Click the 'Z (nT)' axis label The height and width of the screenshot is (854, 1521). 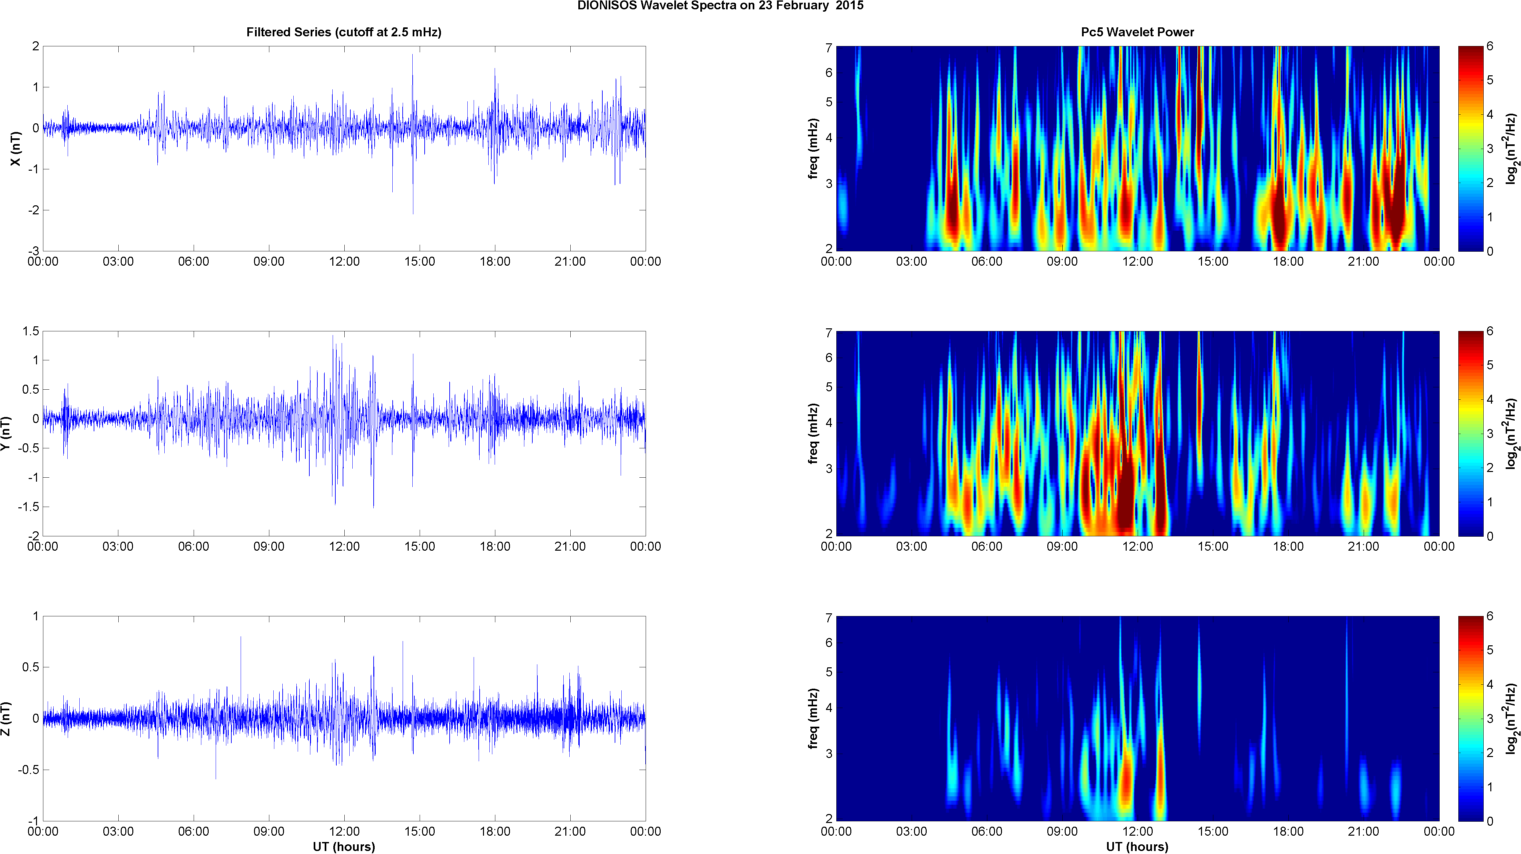(6, 718)
